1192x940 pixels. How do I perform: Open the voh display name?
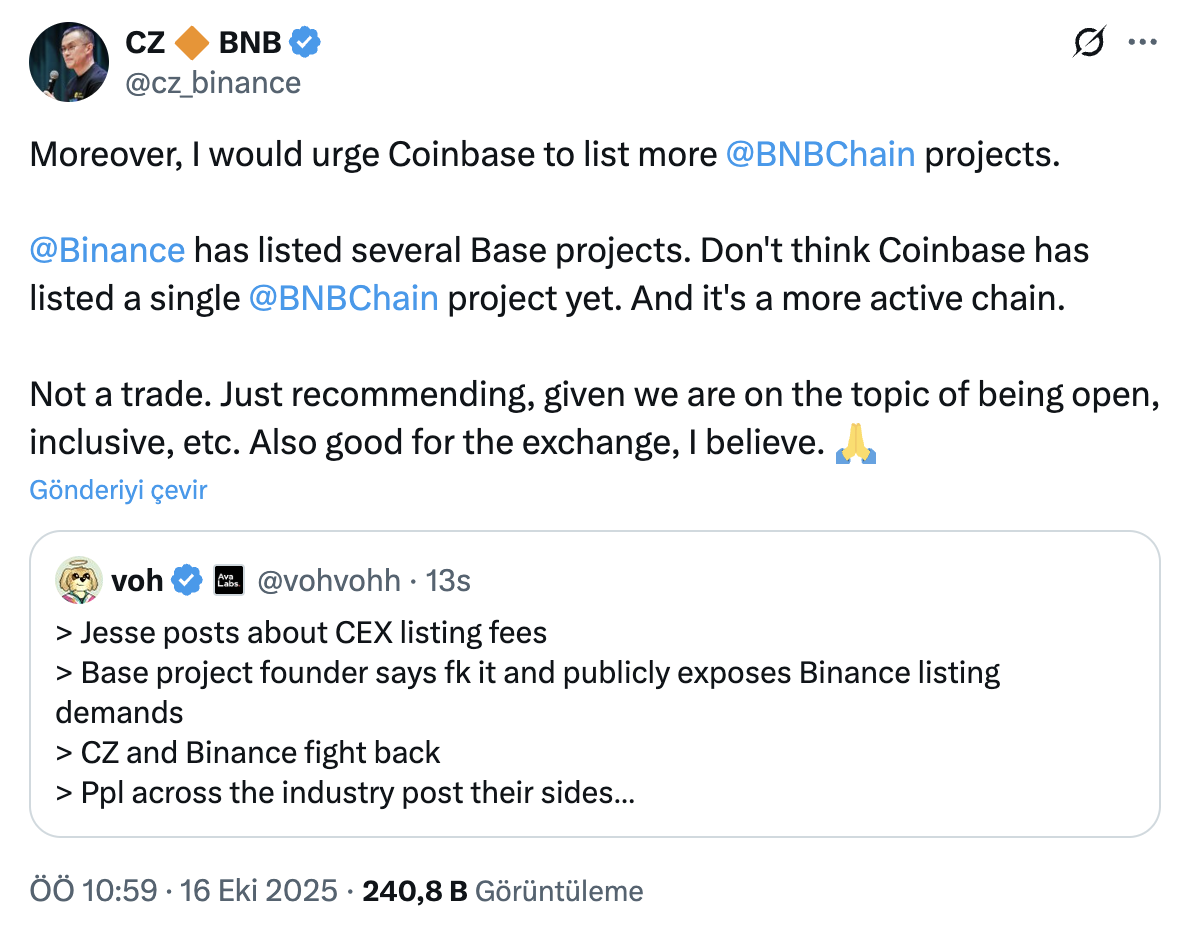tap(137, 580)
